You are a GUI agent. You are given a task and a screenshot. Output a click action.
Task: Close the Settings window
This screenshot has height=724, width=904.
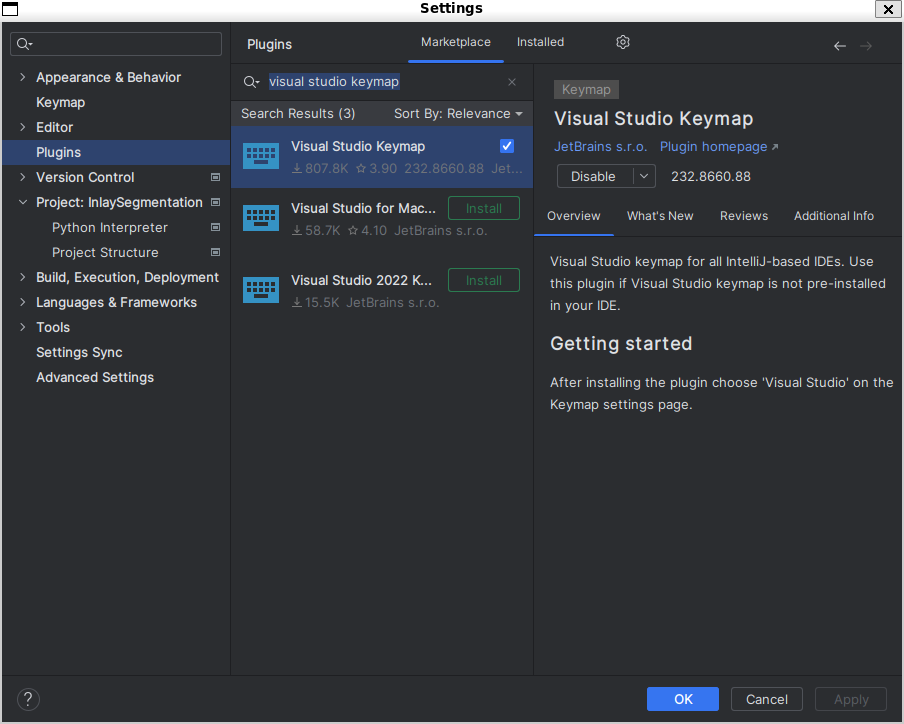tap(888, 9)
